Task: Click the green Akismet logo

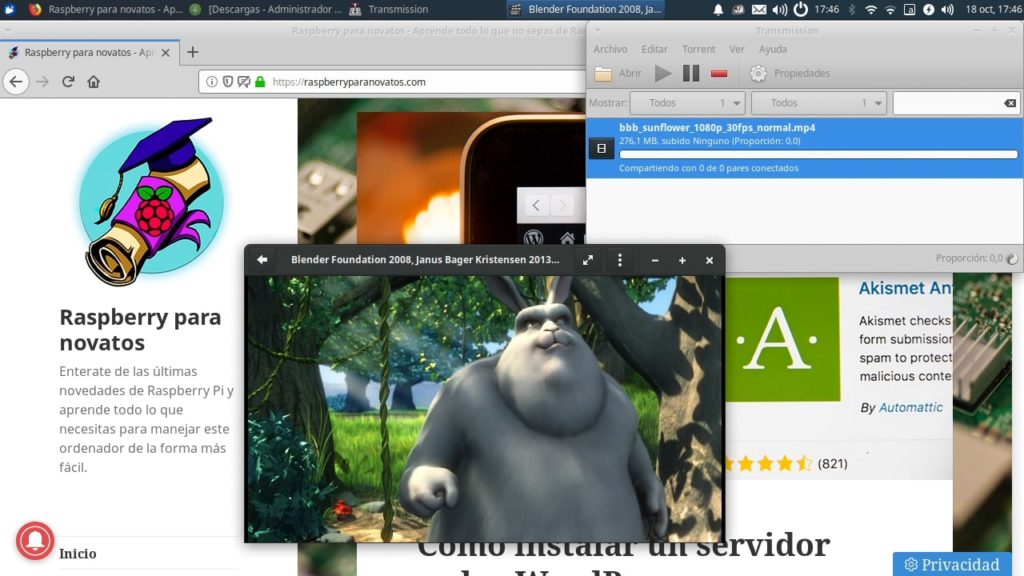Action: tap(782, 339)
